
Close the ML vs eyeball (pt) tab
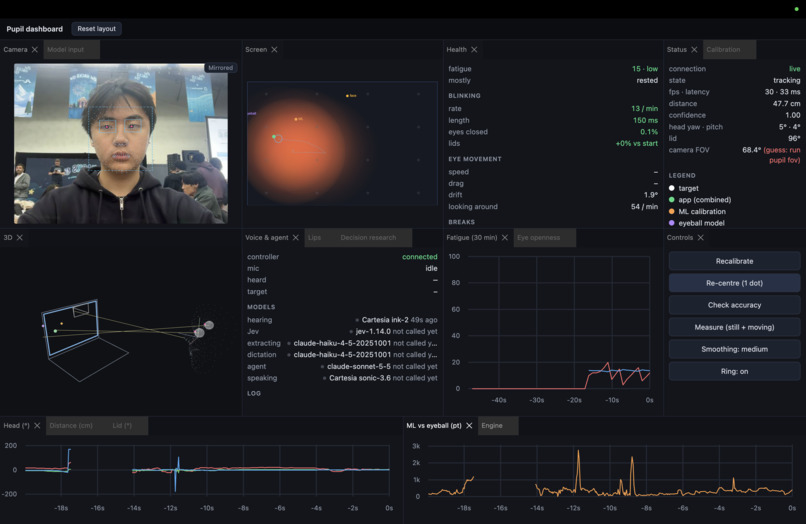[469, 426]
